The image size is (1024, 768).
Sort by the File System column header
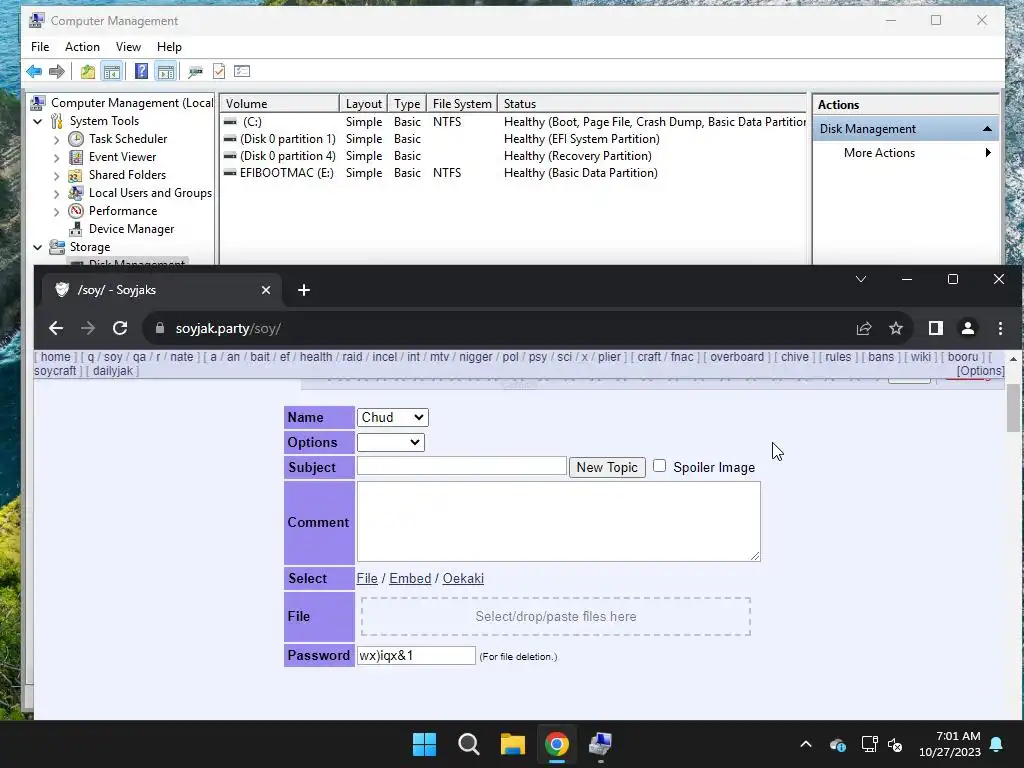click(462, 104)
